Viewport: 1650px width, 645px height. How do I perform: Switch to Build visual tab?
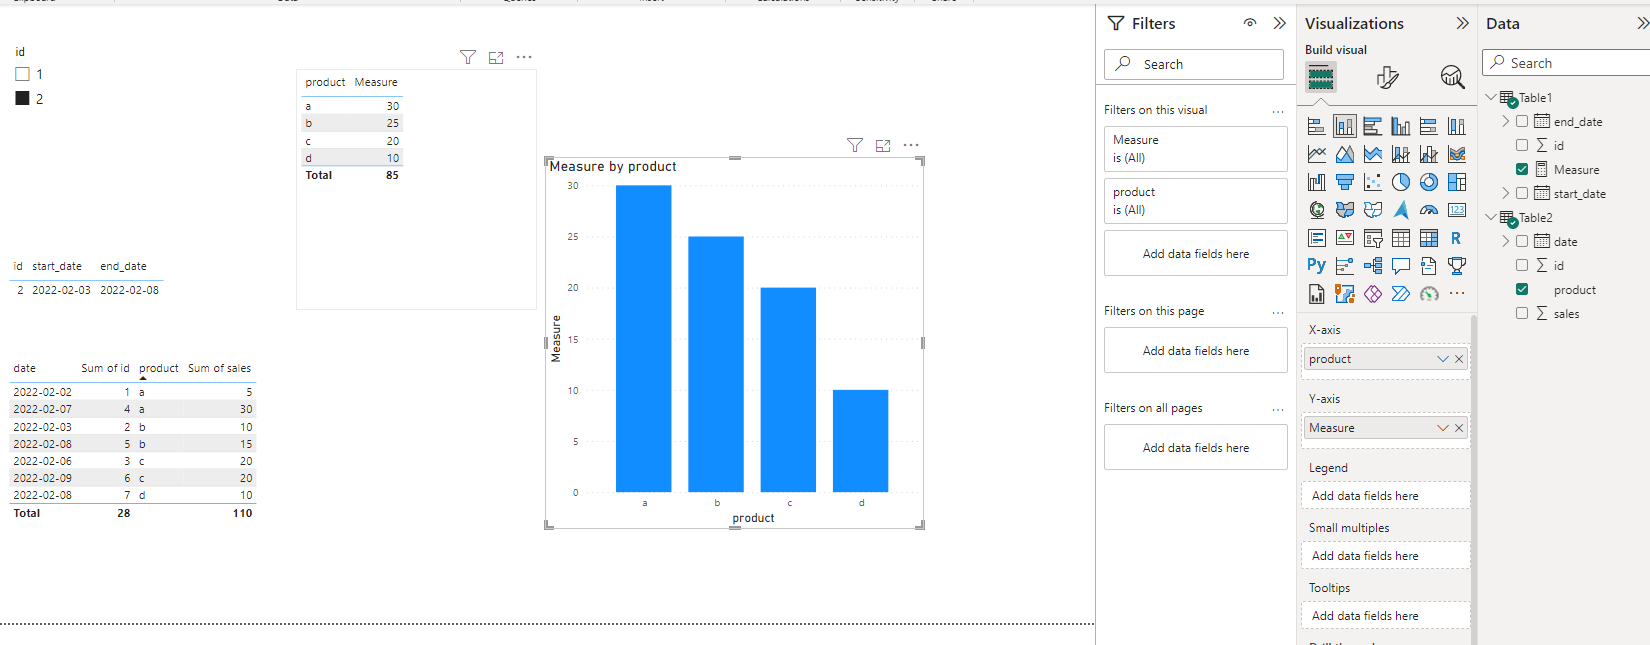tap(1321, 77)
